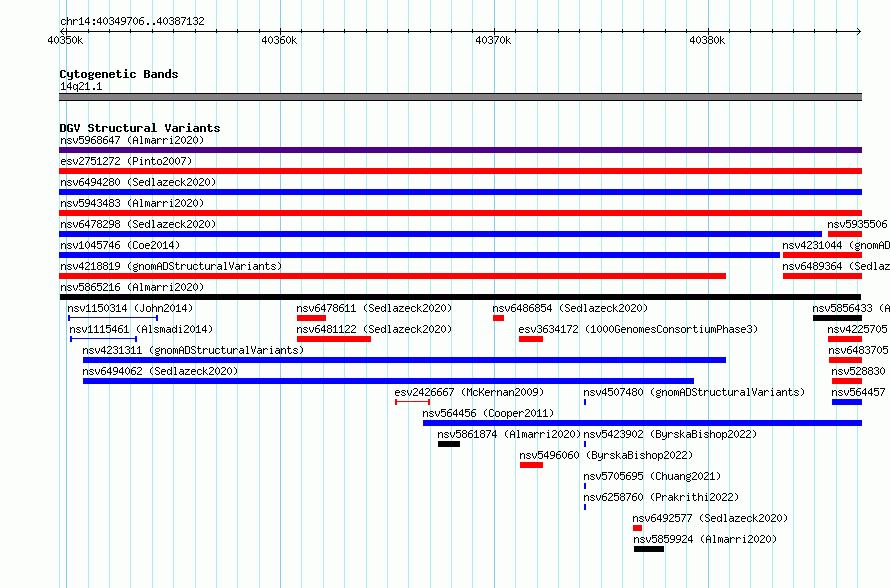
Task: Click the red bar under nsv5496060
Action: (x=531, y=465)
